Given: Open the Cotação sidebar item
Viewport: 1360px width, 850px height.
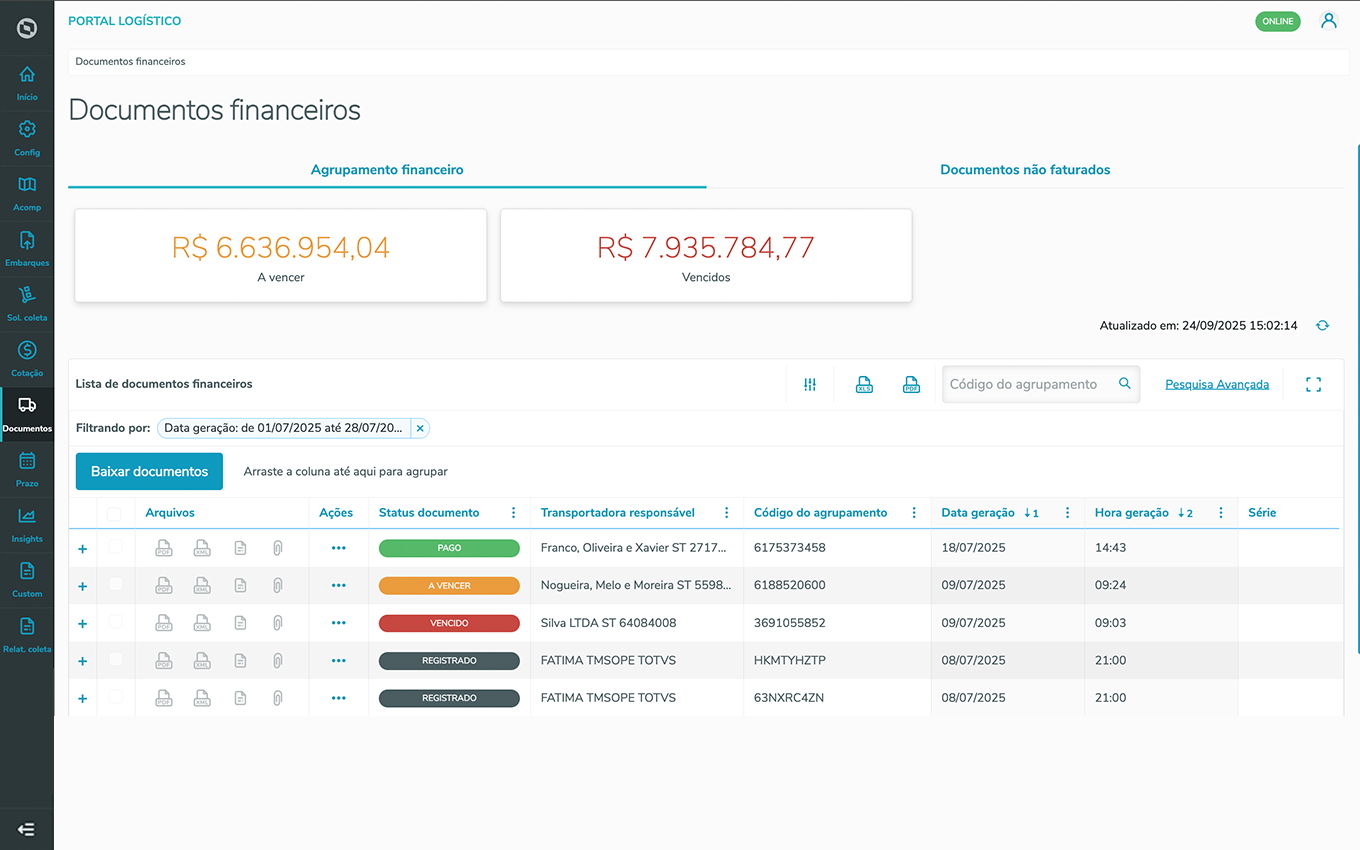Looking at the screenshot, I should click(x=27, y=359).
